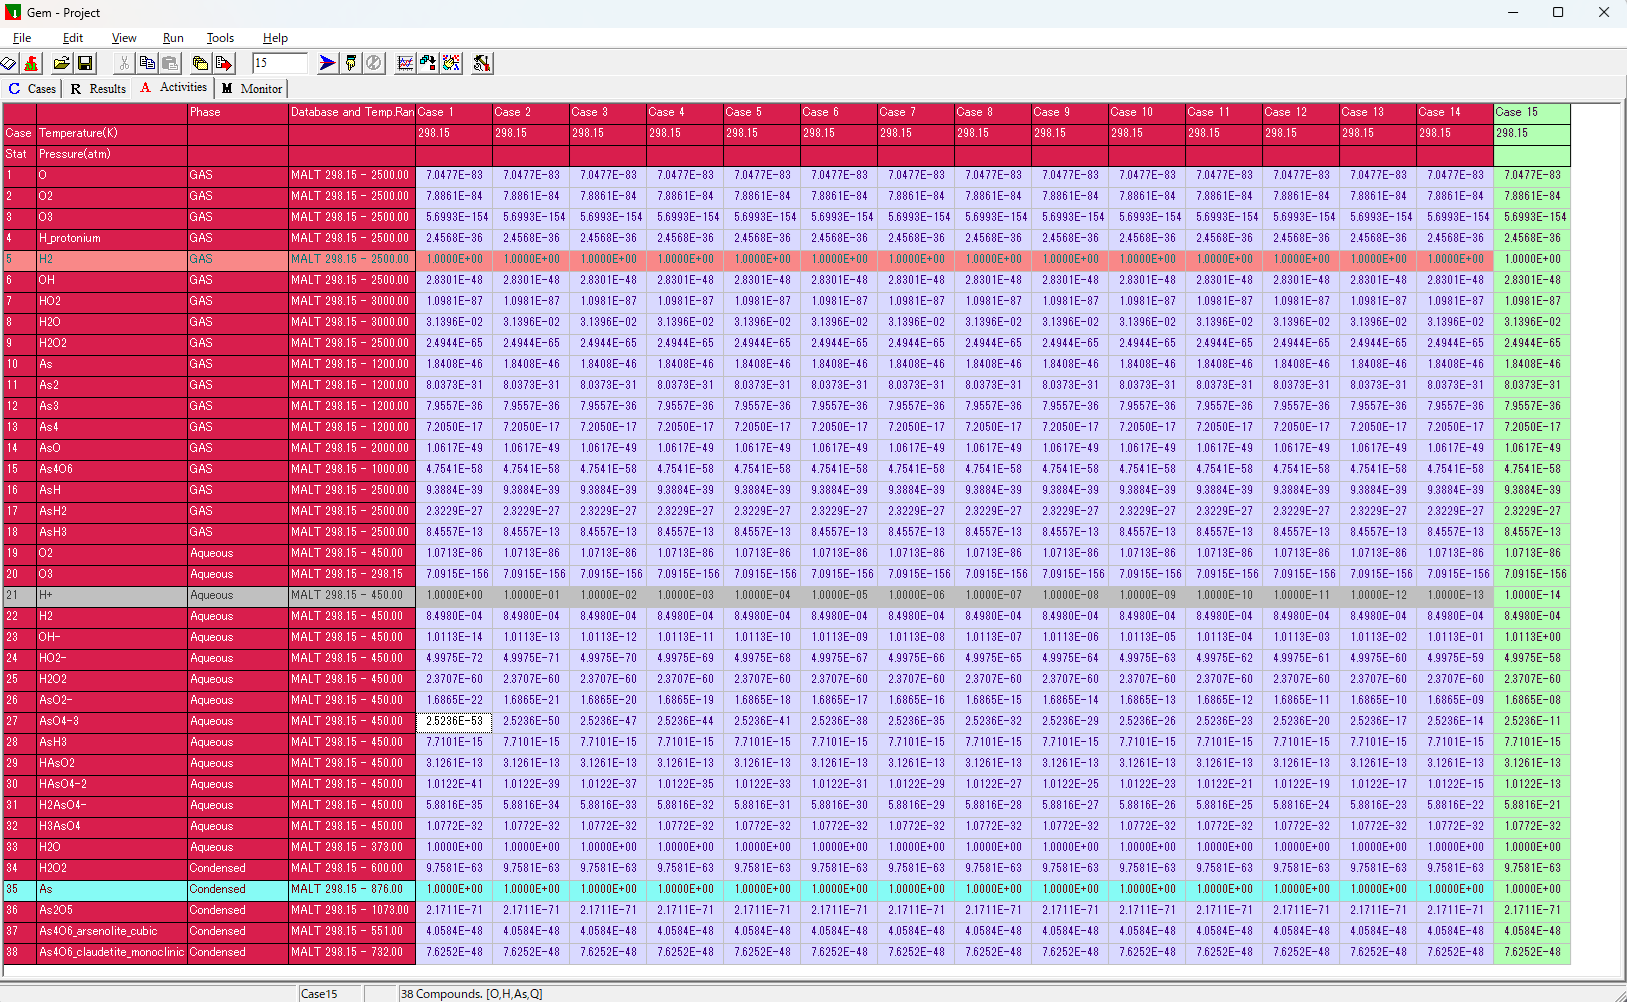Click the hand over scatter plot icon
Viewport: 1627px width, 1002px height.
click(452, 63)
